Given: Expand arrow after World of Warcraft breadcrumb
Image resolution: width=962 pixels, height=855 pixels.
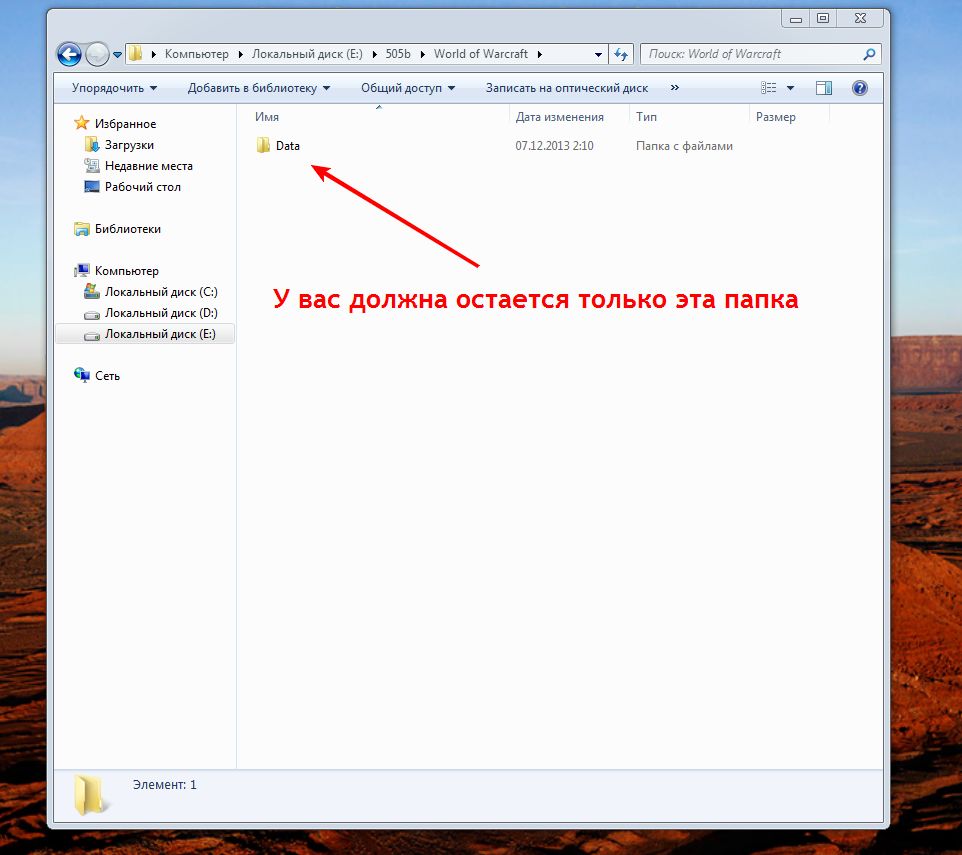Looking at the screenshot, I should coord(539,55).
